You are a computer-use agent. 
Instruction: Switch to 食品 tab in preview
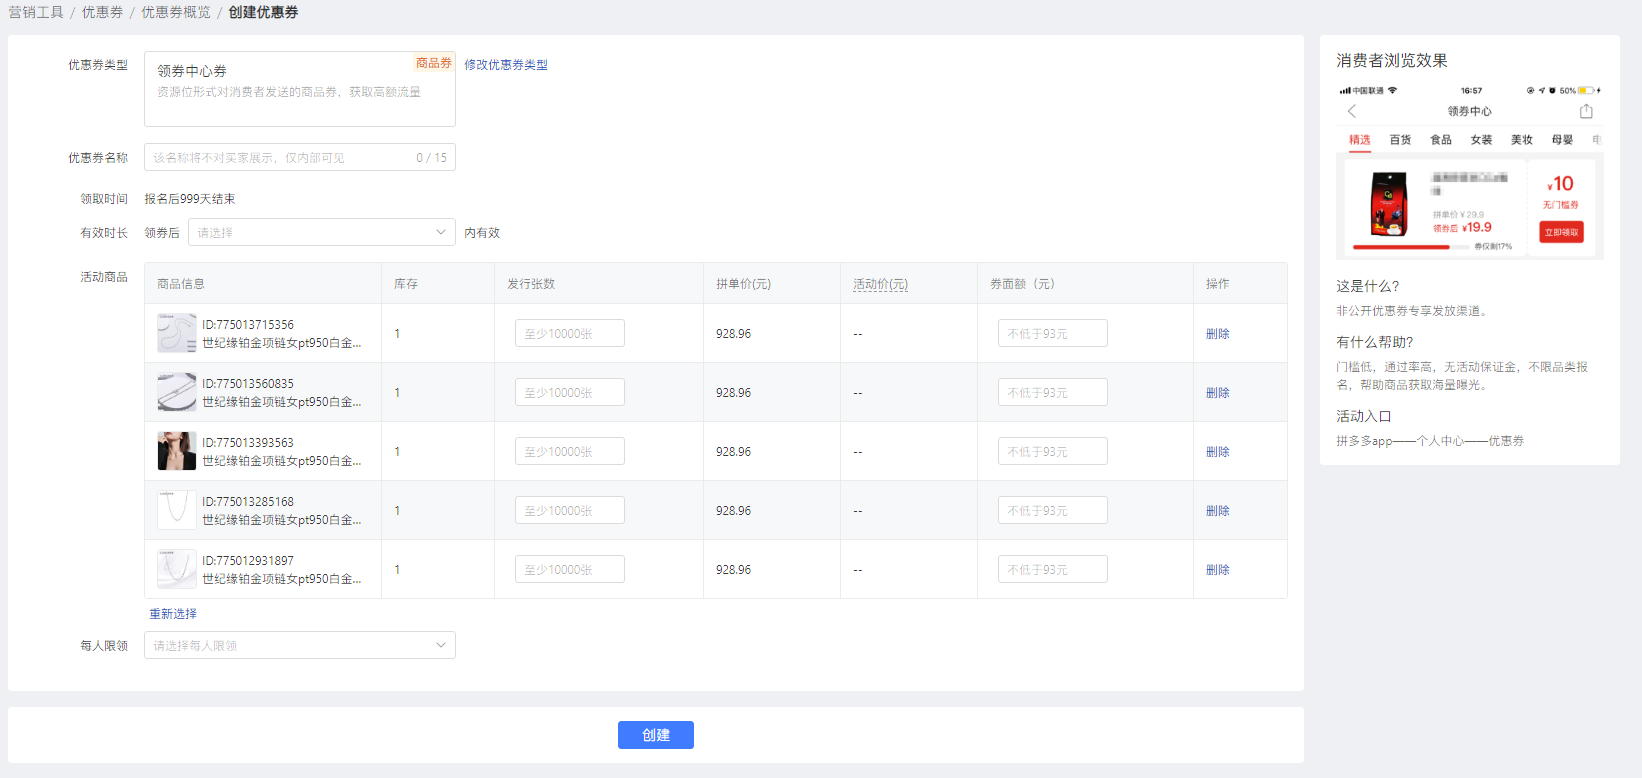coord(1440,140)
